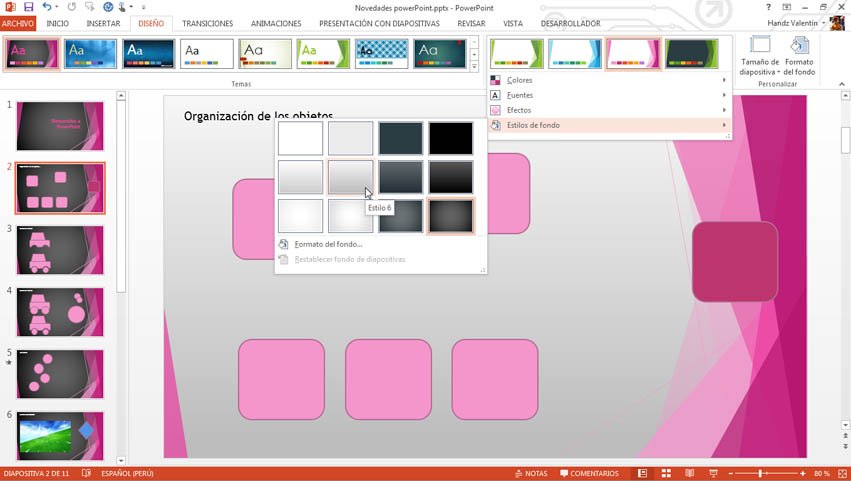This screenshot has height=481, width=851.
Task: Click Formato del fondo... in the gallery
Action: point(328,244)
